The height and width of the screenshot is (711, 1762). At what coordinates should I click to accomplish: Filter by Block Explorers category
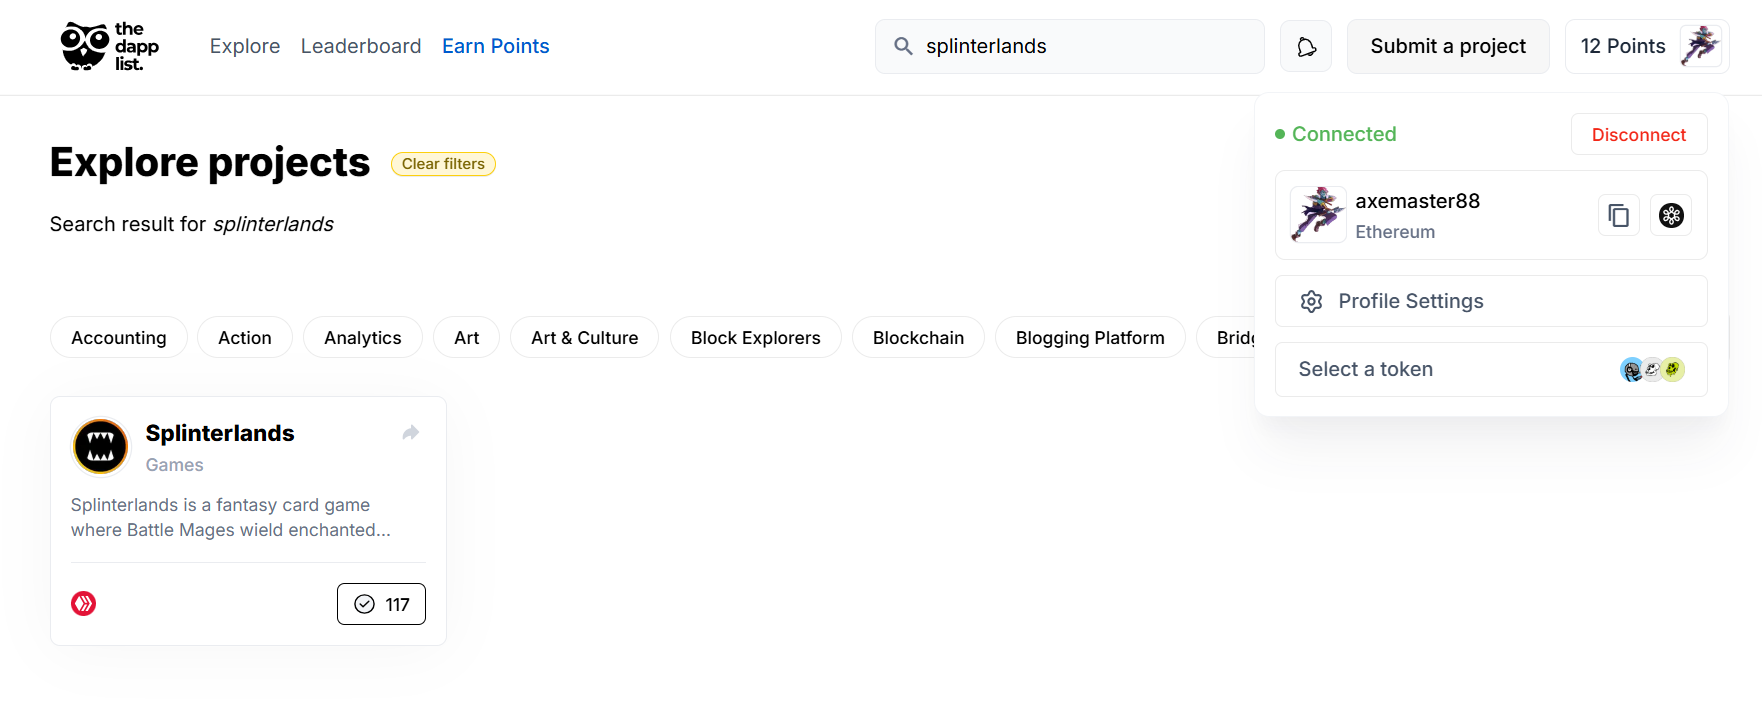tap(756, 338)
